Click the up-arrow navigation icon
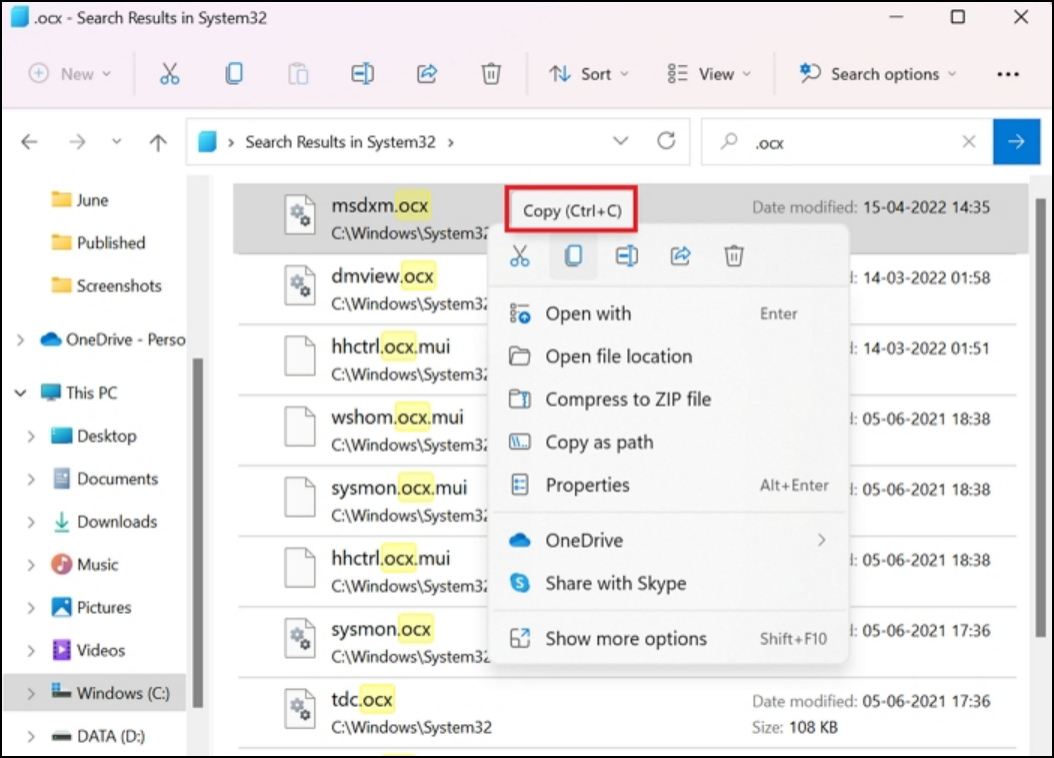 point(157,141)
